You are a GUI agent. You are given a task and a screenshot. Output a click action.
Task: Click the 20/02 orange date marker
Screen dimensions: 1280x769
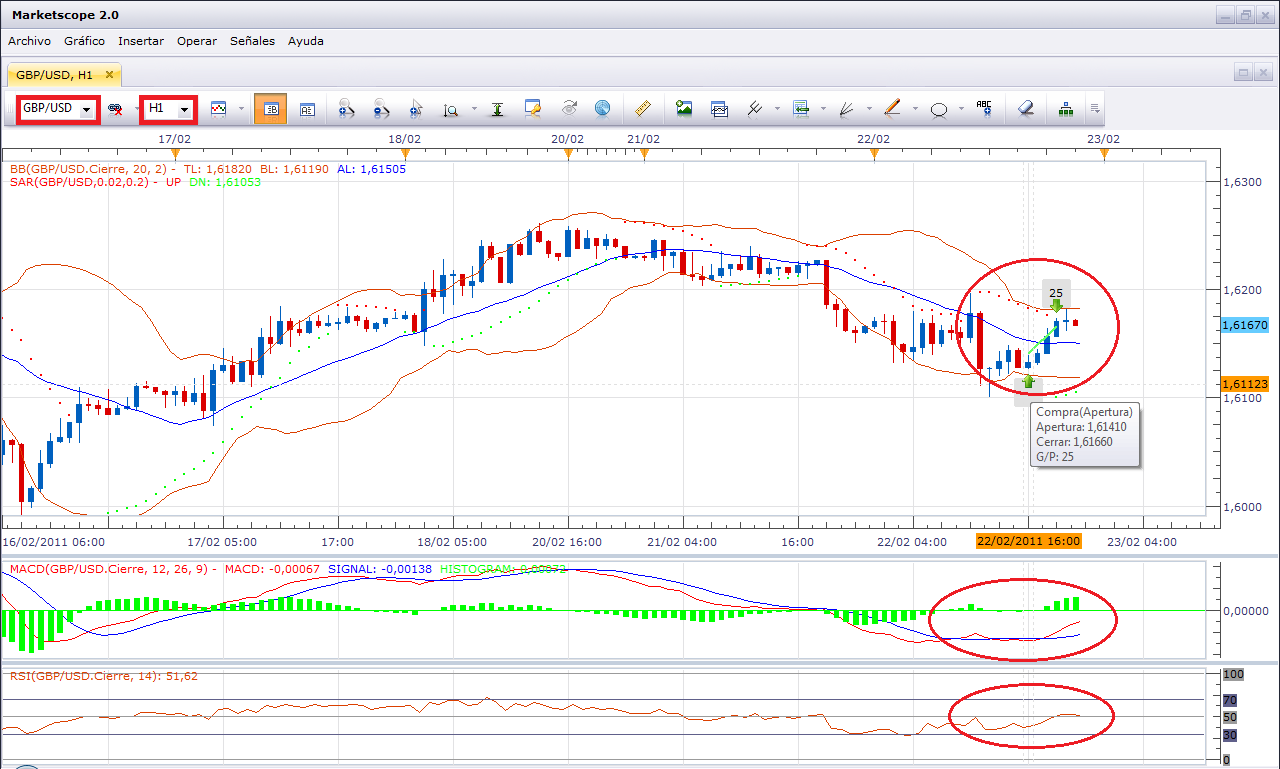[567, 154]
